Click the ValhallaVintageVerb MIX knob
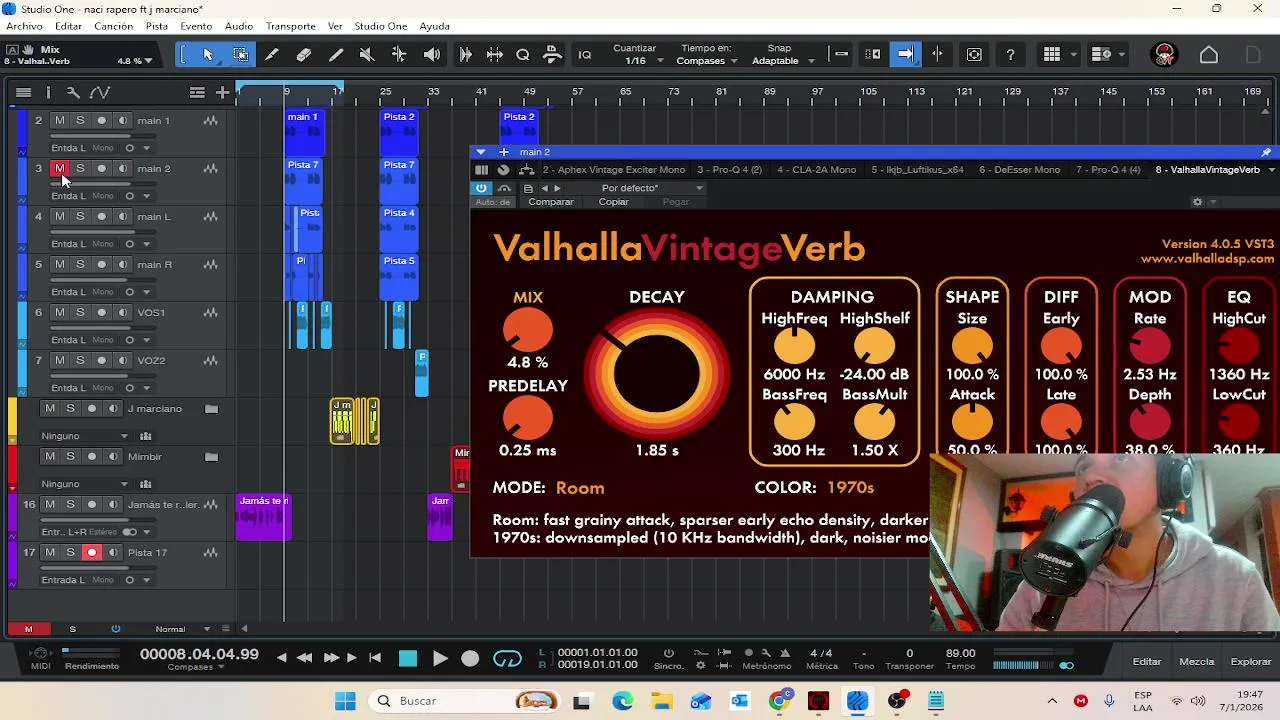The height and width of the screenshot is (720, 1280). 527,330
